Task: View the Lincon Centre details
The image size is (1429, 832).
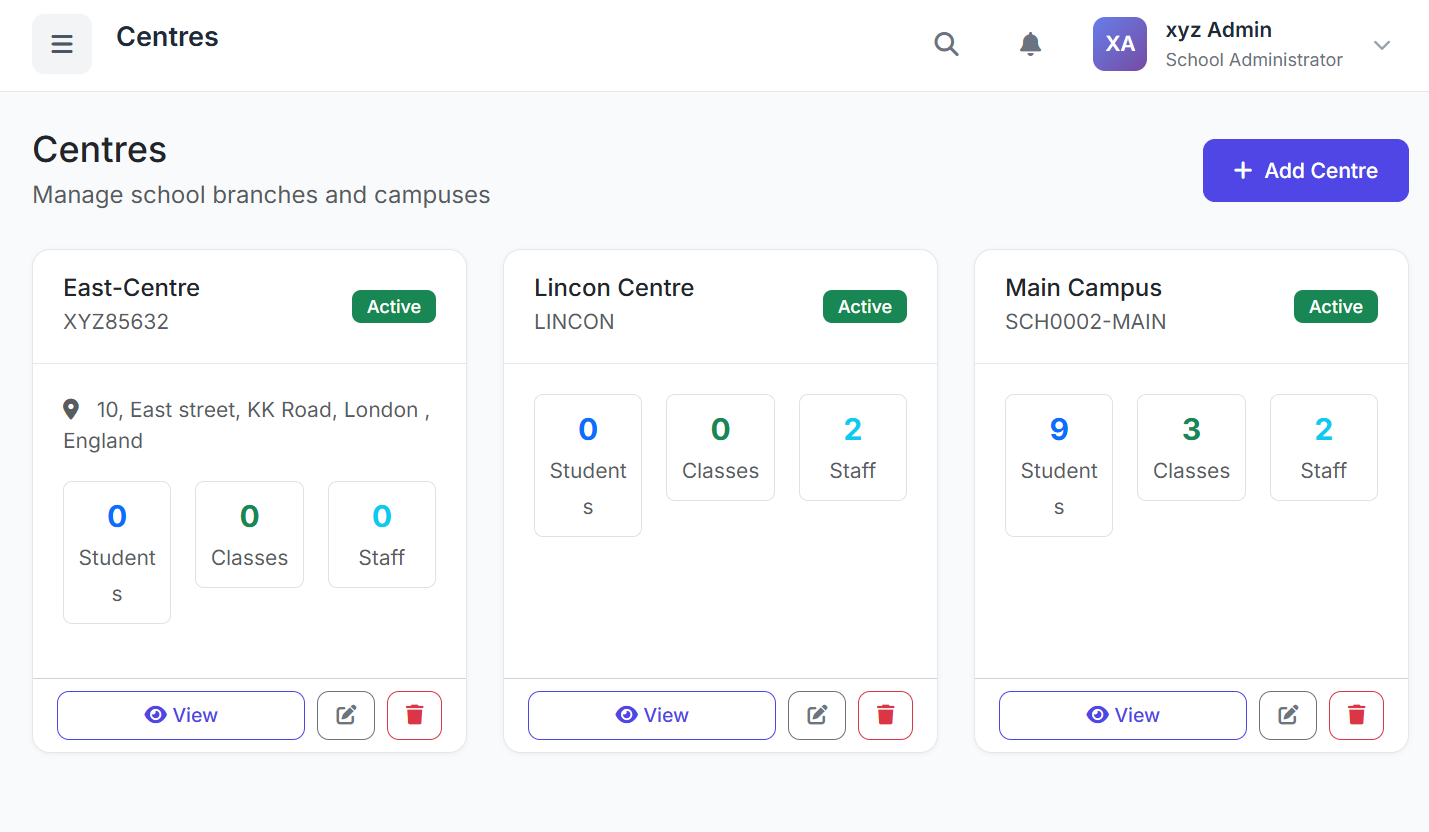Action: tap(652, 715)
